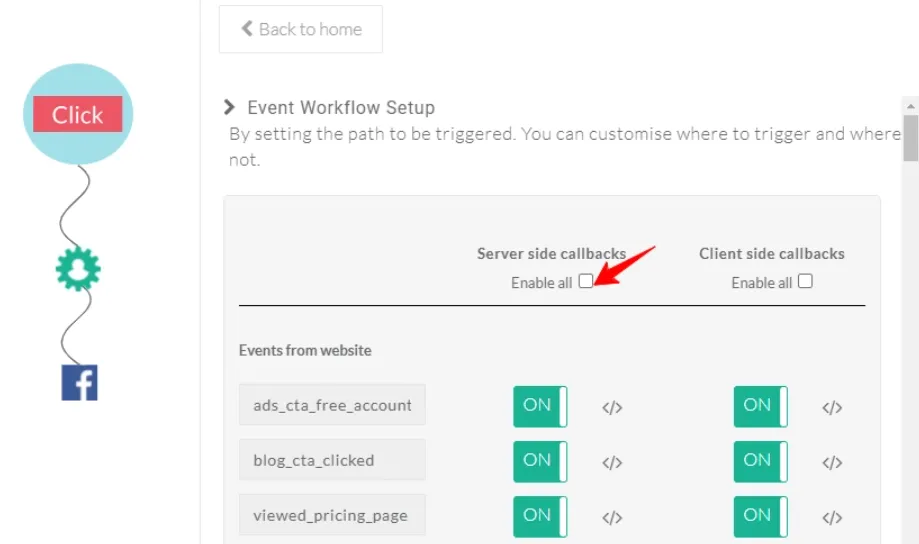Viewport: 919px width, 544px height.
Task: Enable all client side callbacks checkbox
Action: click(x=805, y=281)
